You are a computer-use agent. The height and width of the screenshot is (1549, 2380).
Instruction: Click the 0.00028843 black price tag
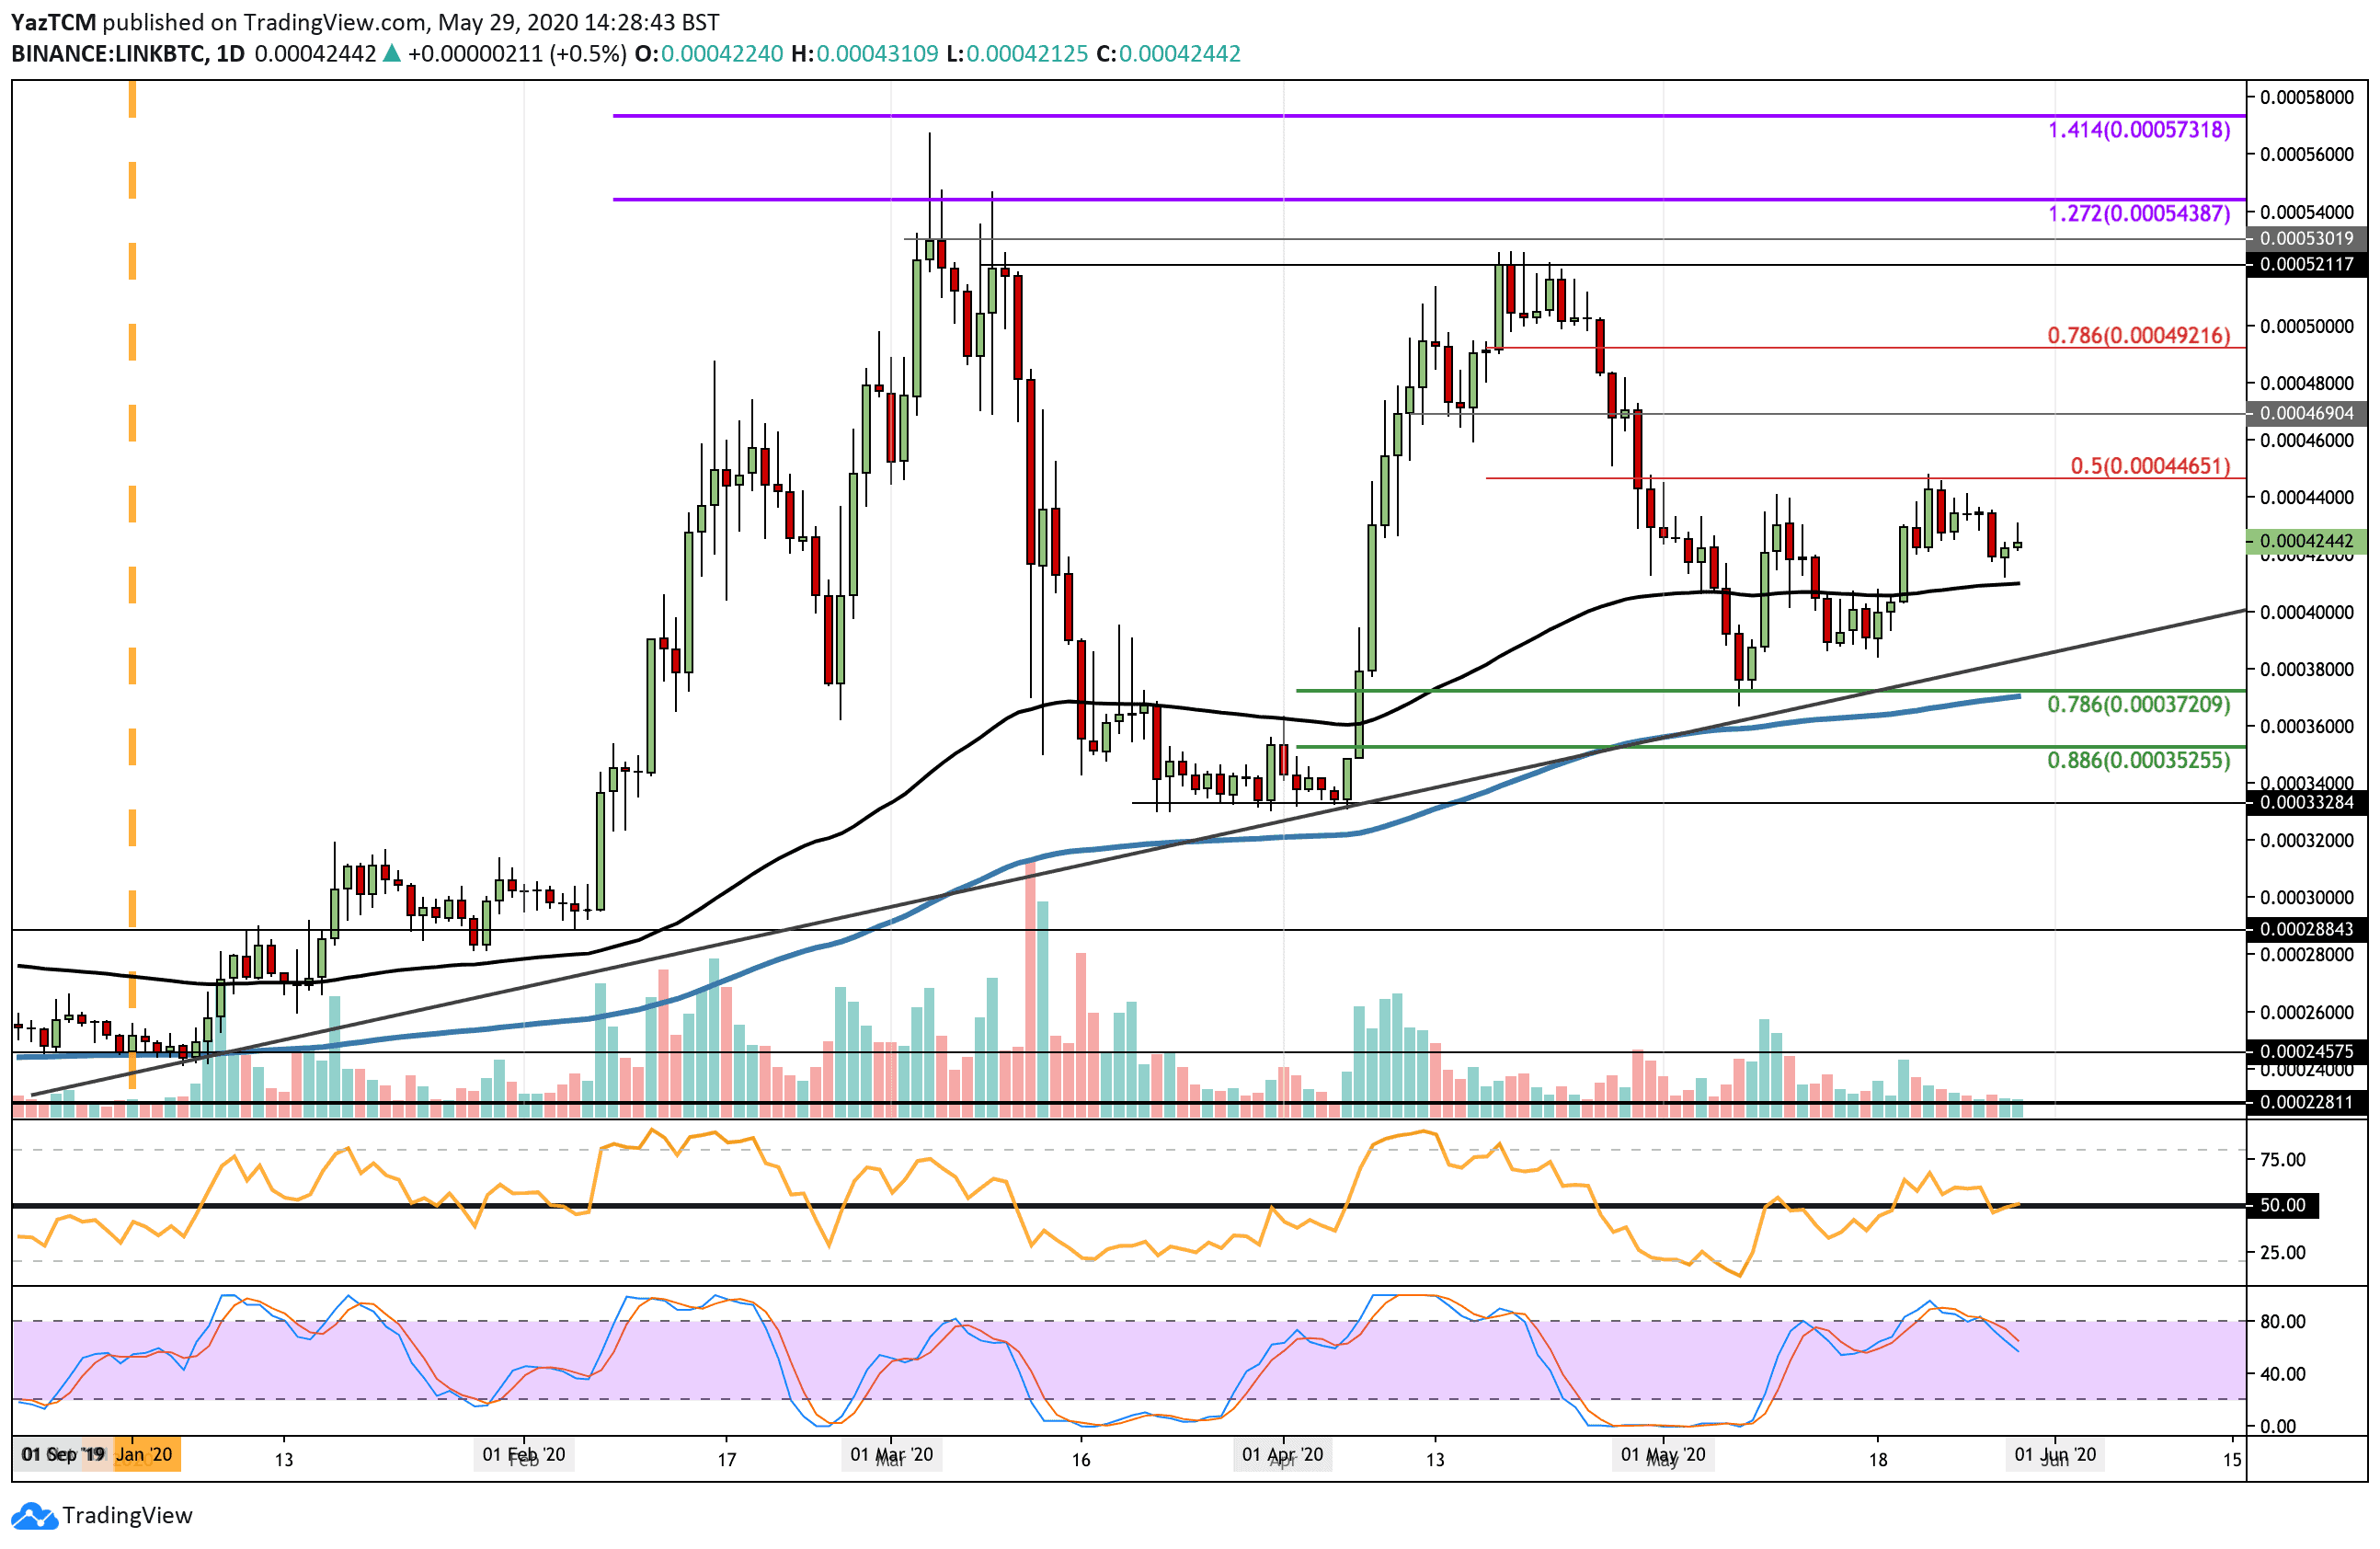click(2307, 929)
